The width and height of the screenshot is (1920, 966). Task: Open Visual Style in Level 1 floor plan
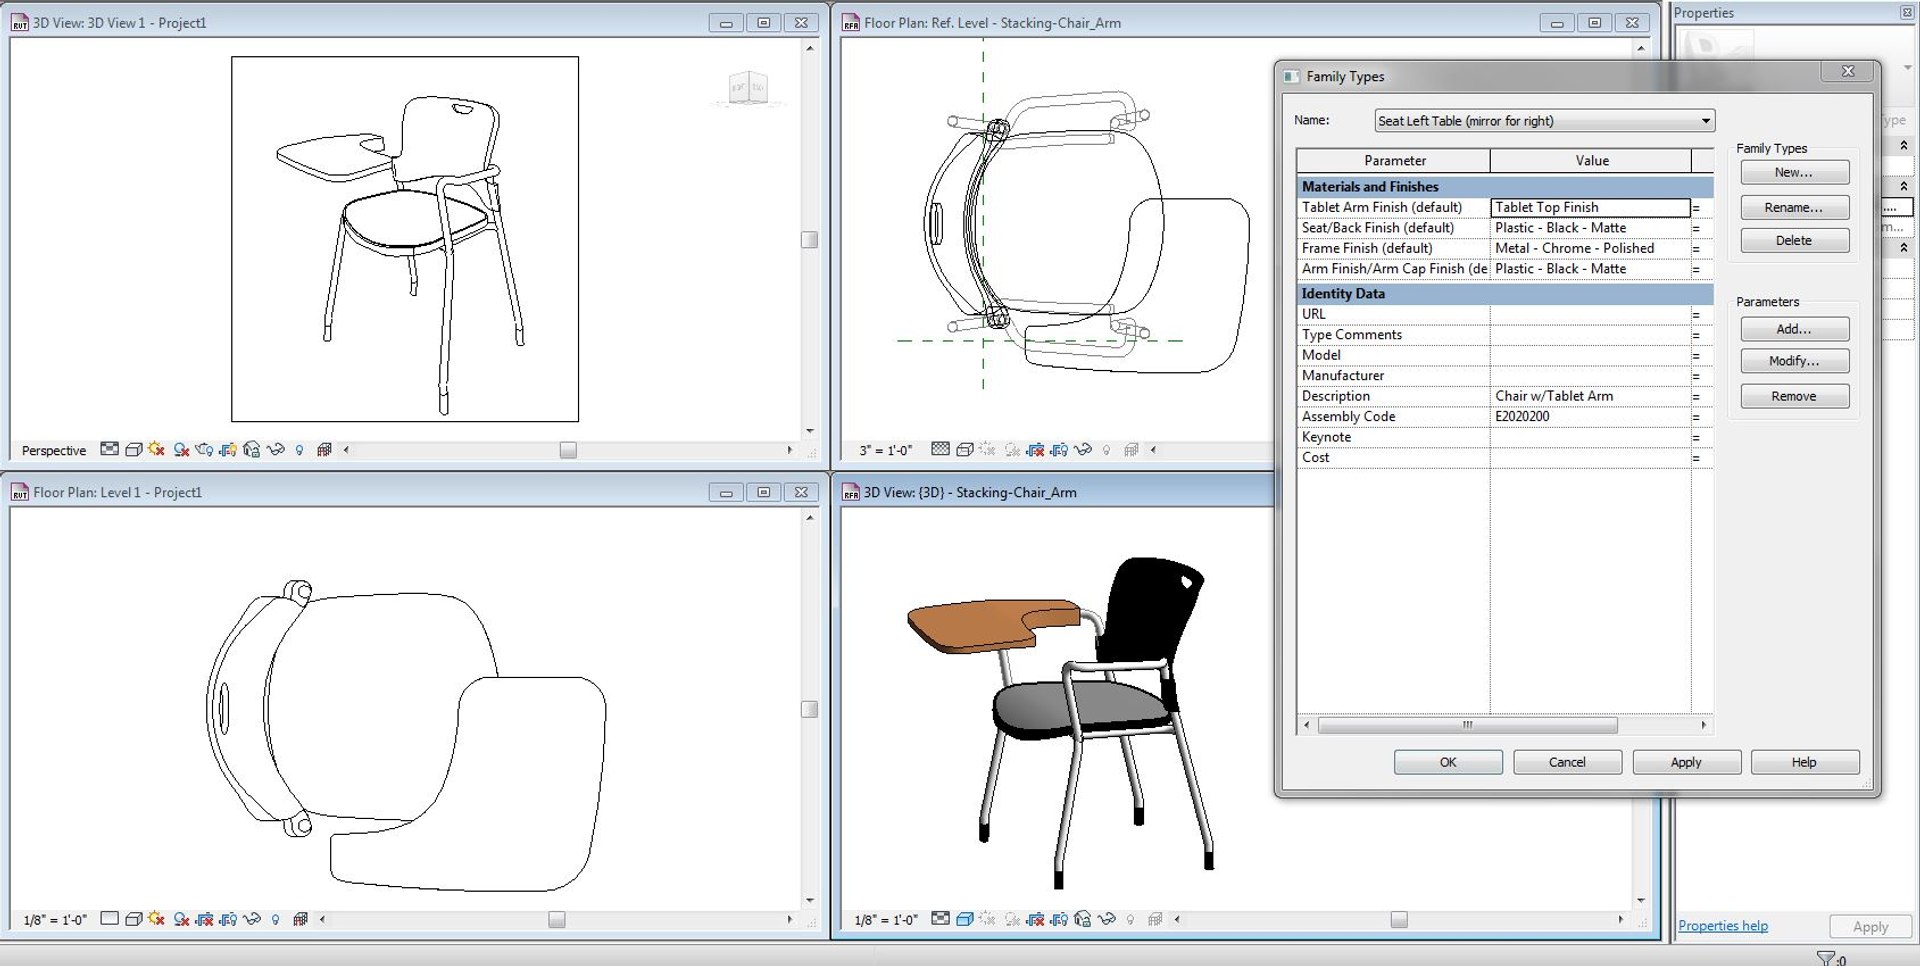133,919
